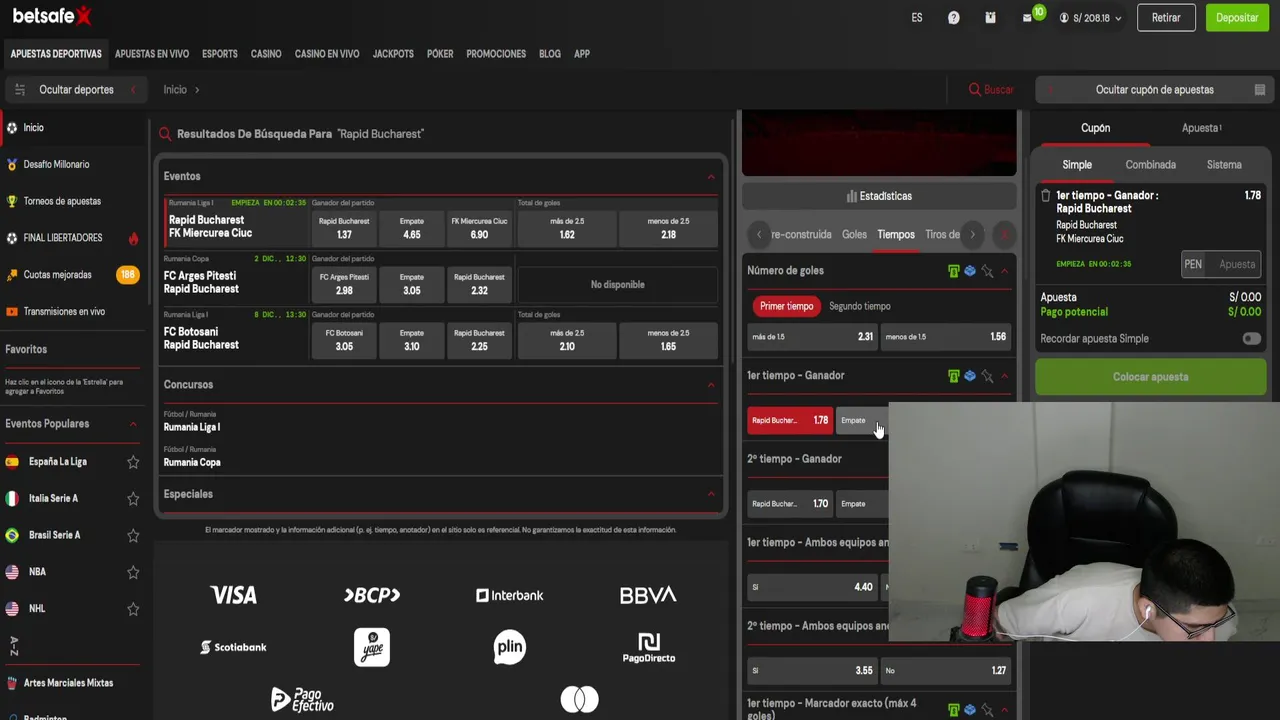The image size is (1280, 720).
Task: Select menos de 1.5 at 1.56
Action: click(945, 337)
